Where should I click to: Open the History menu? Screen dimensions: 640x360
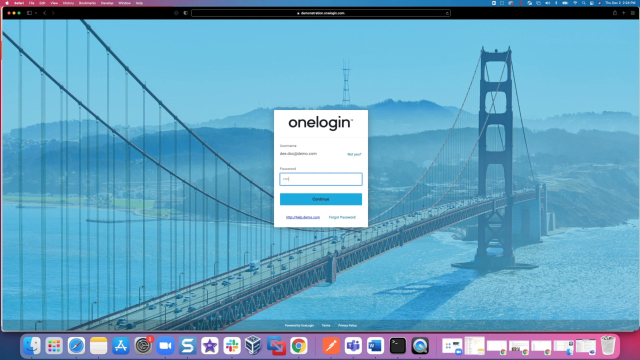pos(68,3)
